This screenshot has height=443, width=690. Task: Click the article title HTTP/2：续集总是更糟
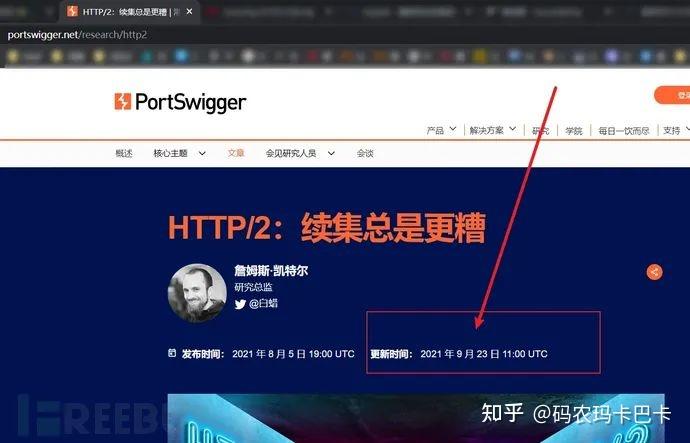[x=327, y=228]
